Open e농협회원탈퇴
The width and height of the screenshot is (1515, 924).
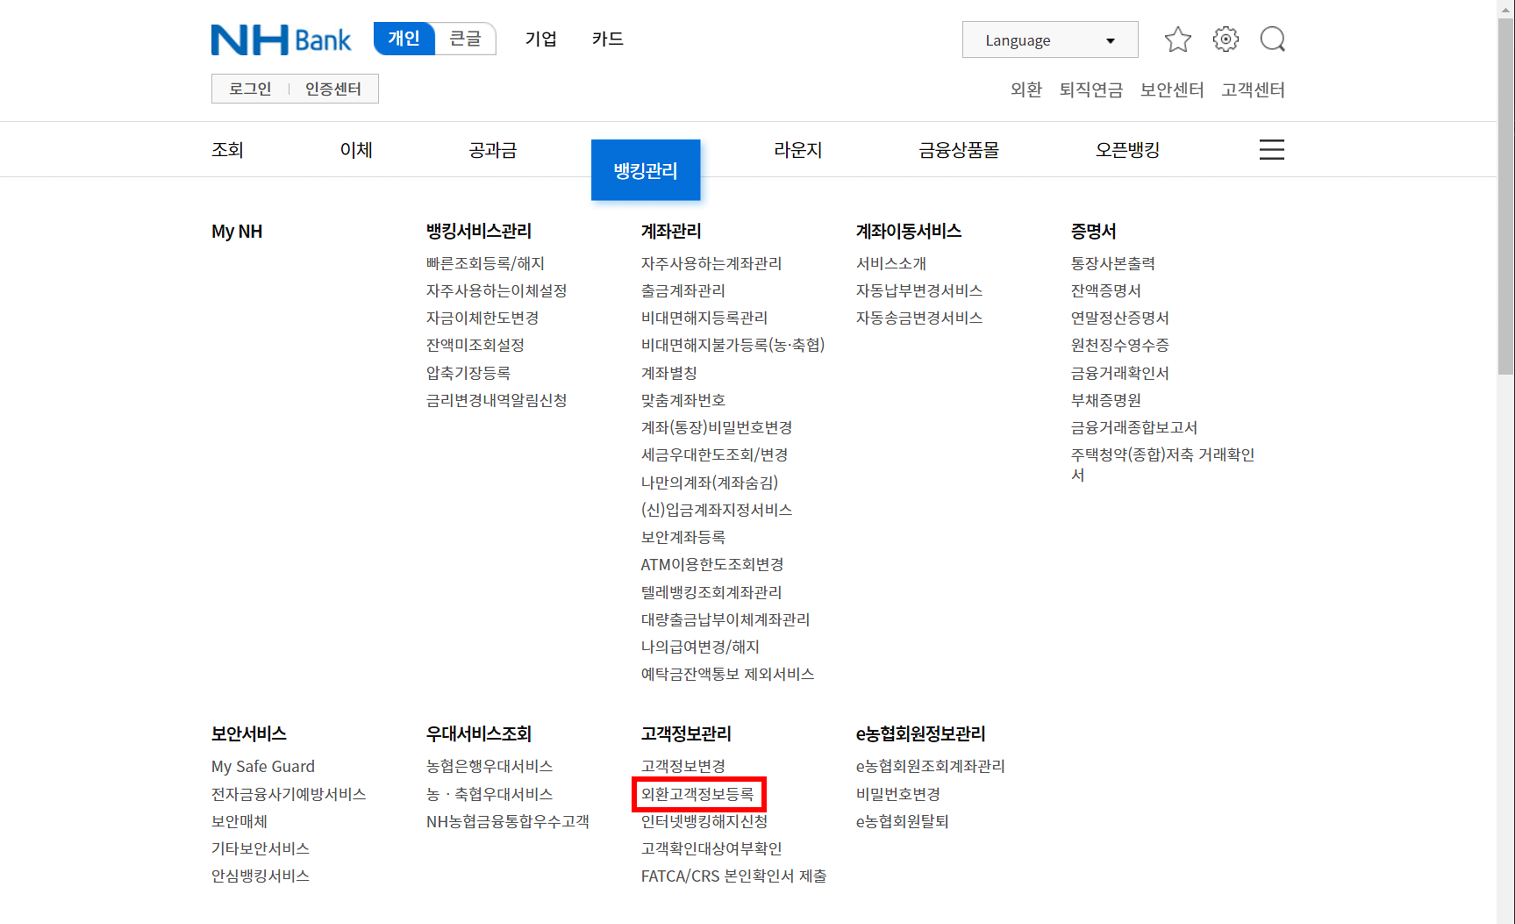pos(902,821)
